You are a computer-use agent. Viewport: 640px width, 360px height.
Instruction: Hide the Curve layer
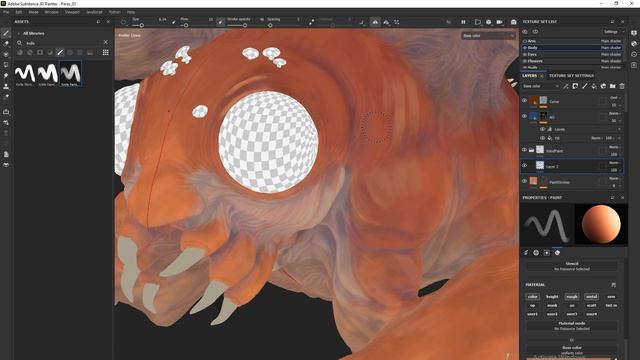tap(524, 100)
